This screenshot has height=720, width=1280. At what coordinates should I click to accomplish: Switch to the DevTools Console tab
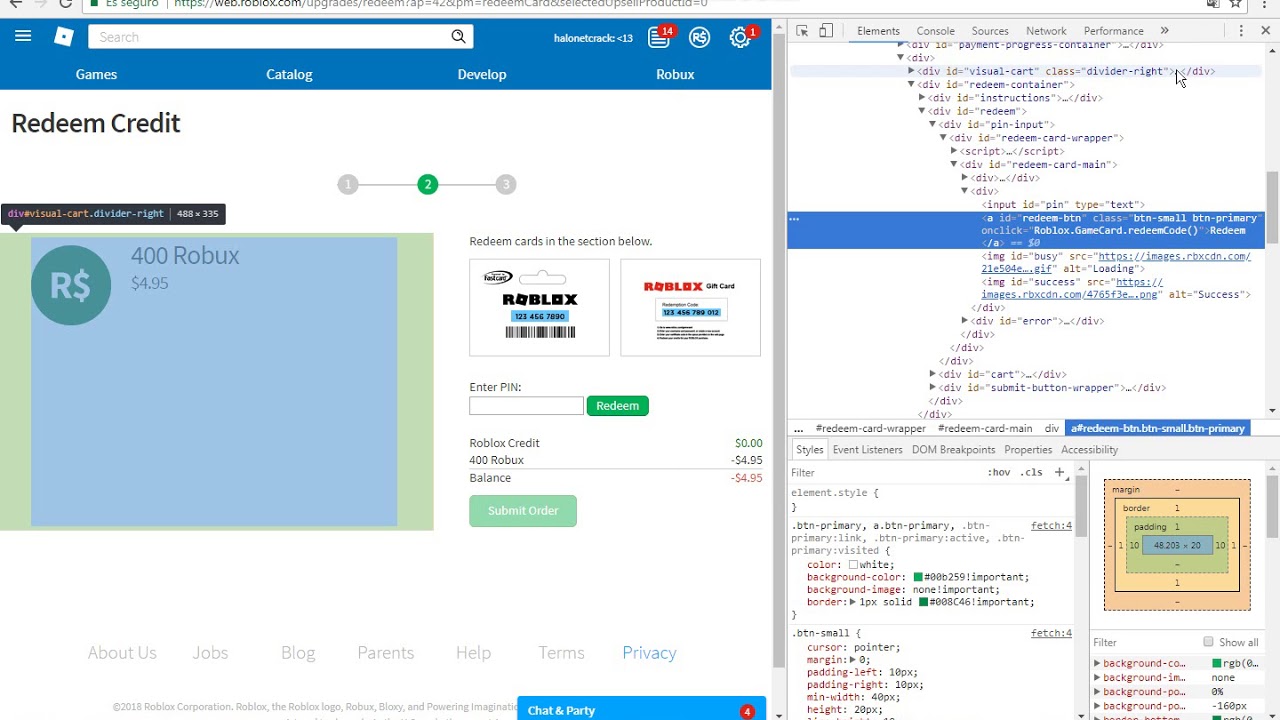pos(935,31)
